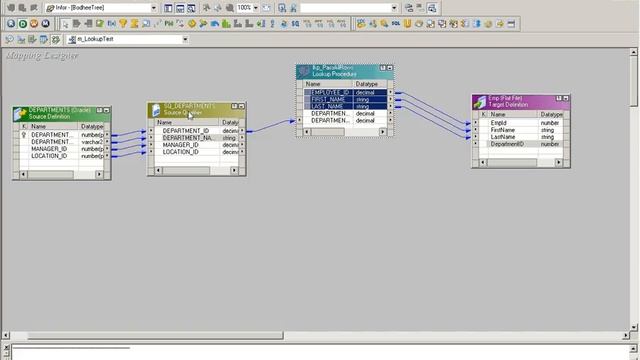This screenshot has height=360, width=640.
Task: Click the yellow diamond transformation icon
Action: [191, 24]
